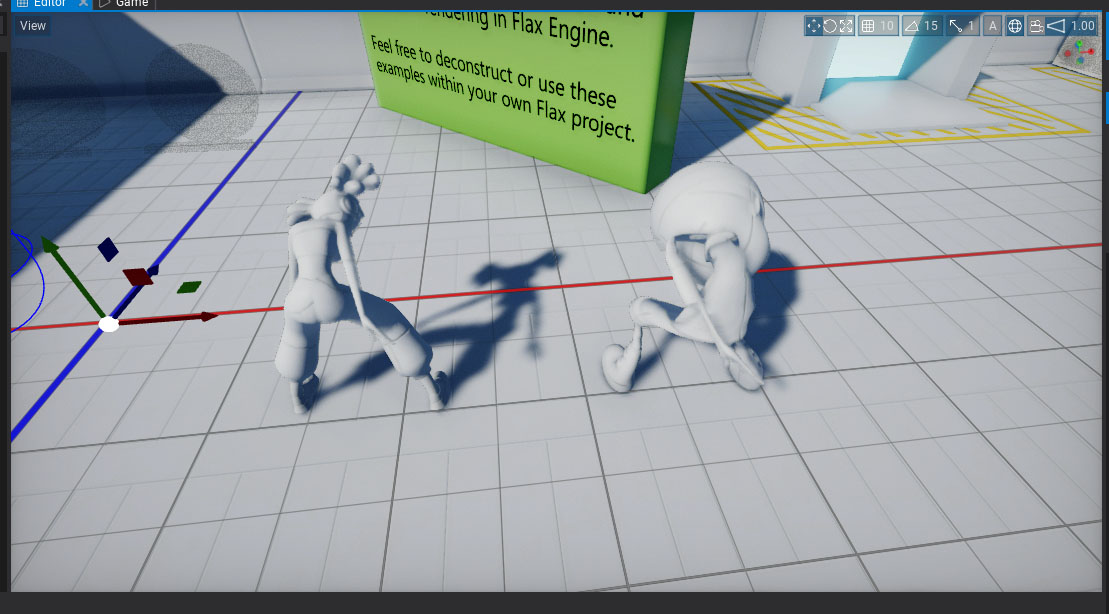Click the orientation axis gizmo

click(1081, 54)
